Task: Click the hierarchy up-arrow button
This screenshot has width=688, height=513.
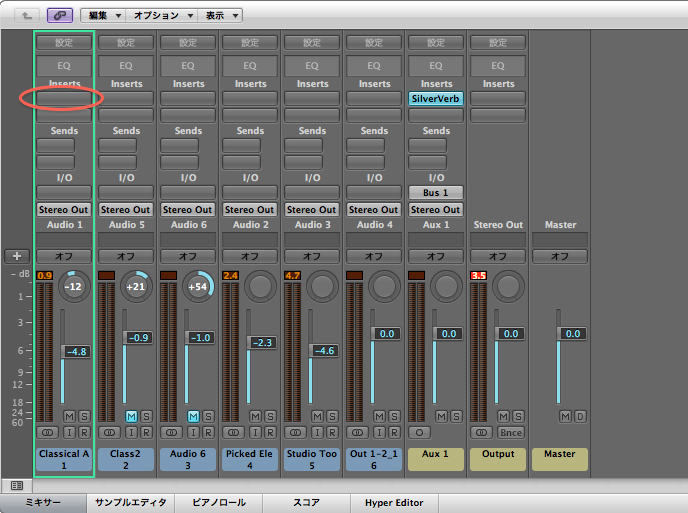Action: pyautogui.click(x=27, y=15)
